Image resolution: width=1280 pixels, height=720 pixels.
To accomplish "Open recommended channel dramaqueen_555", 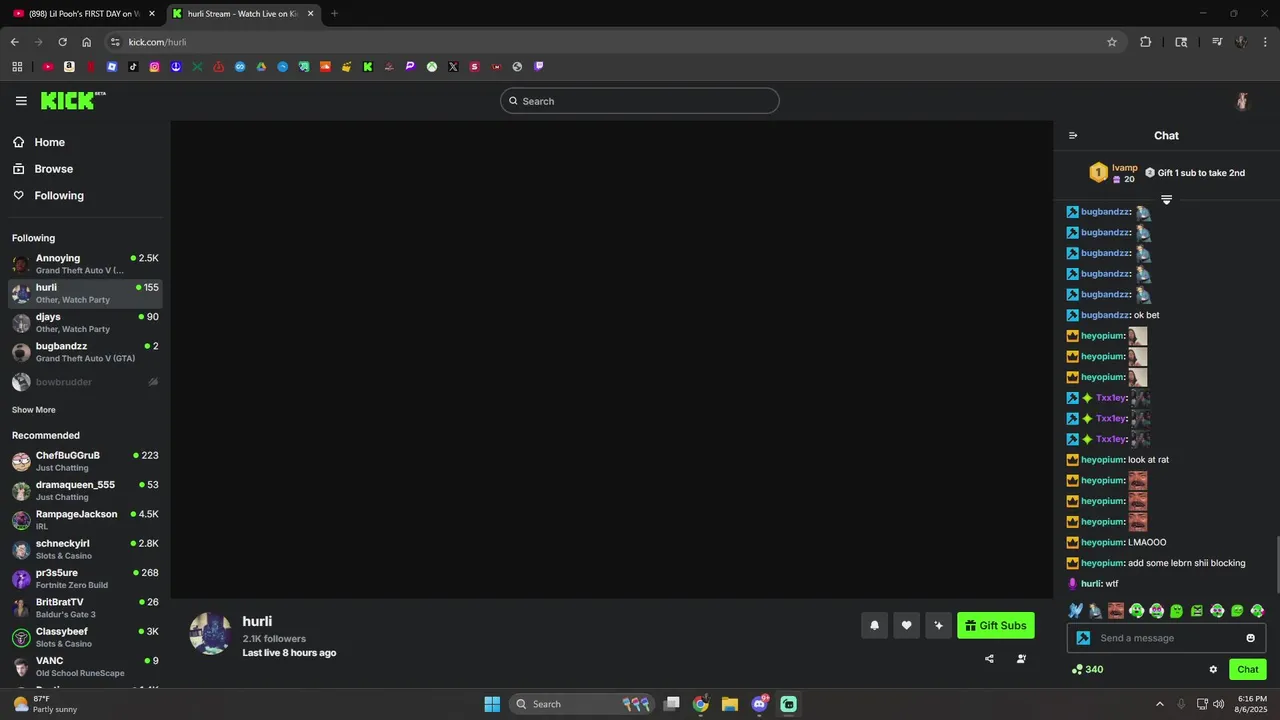I will pos(85,490).
